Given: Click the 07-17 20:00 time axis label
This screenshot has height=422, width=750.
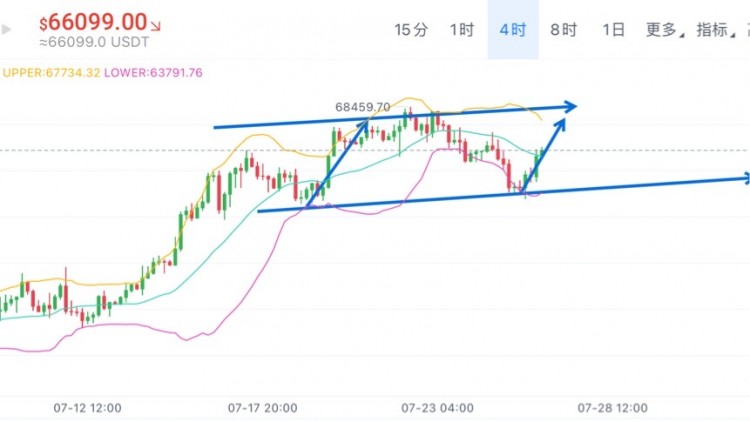Looking at the screenshot, I should [x=262, y=408].
